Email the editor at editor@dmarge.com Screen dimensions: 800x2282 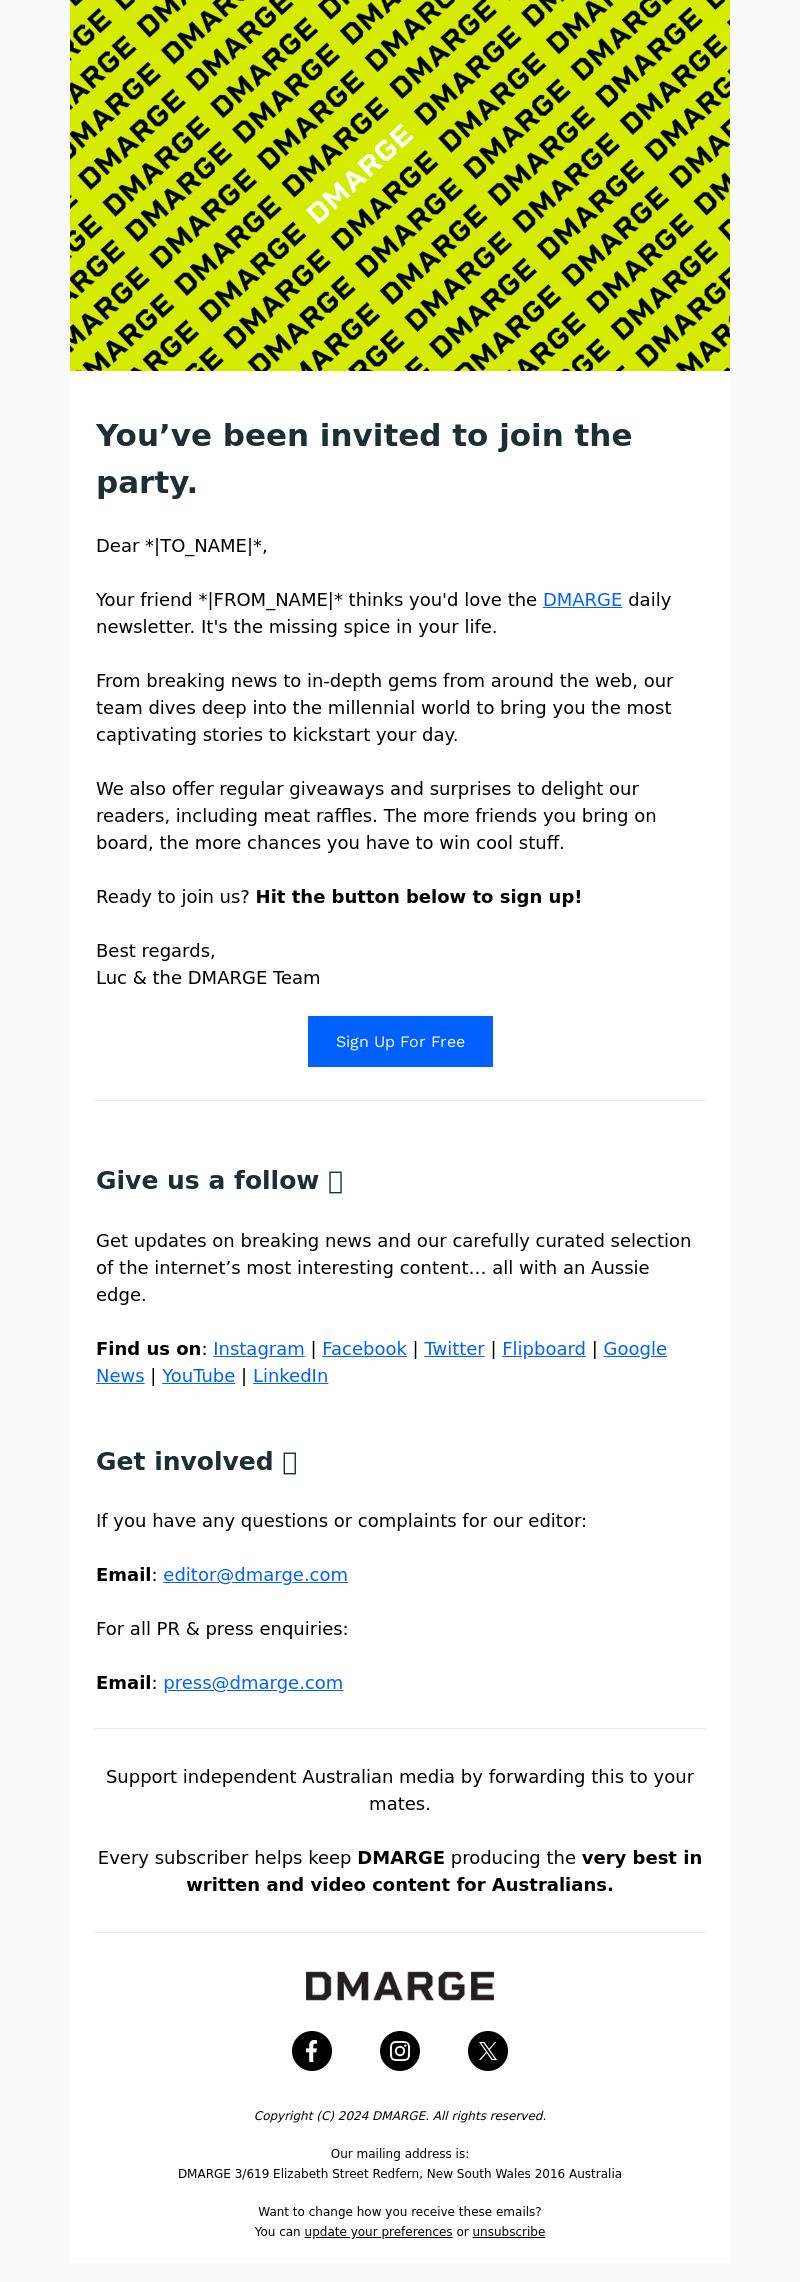(255, 1575)
